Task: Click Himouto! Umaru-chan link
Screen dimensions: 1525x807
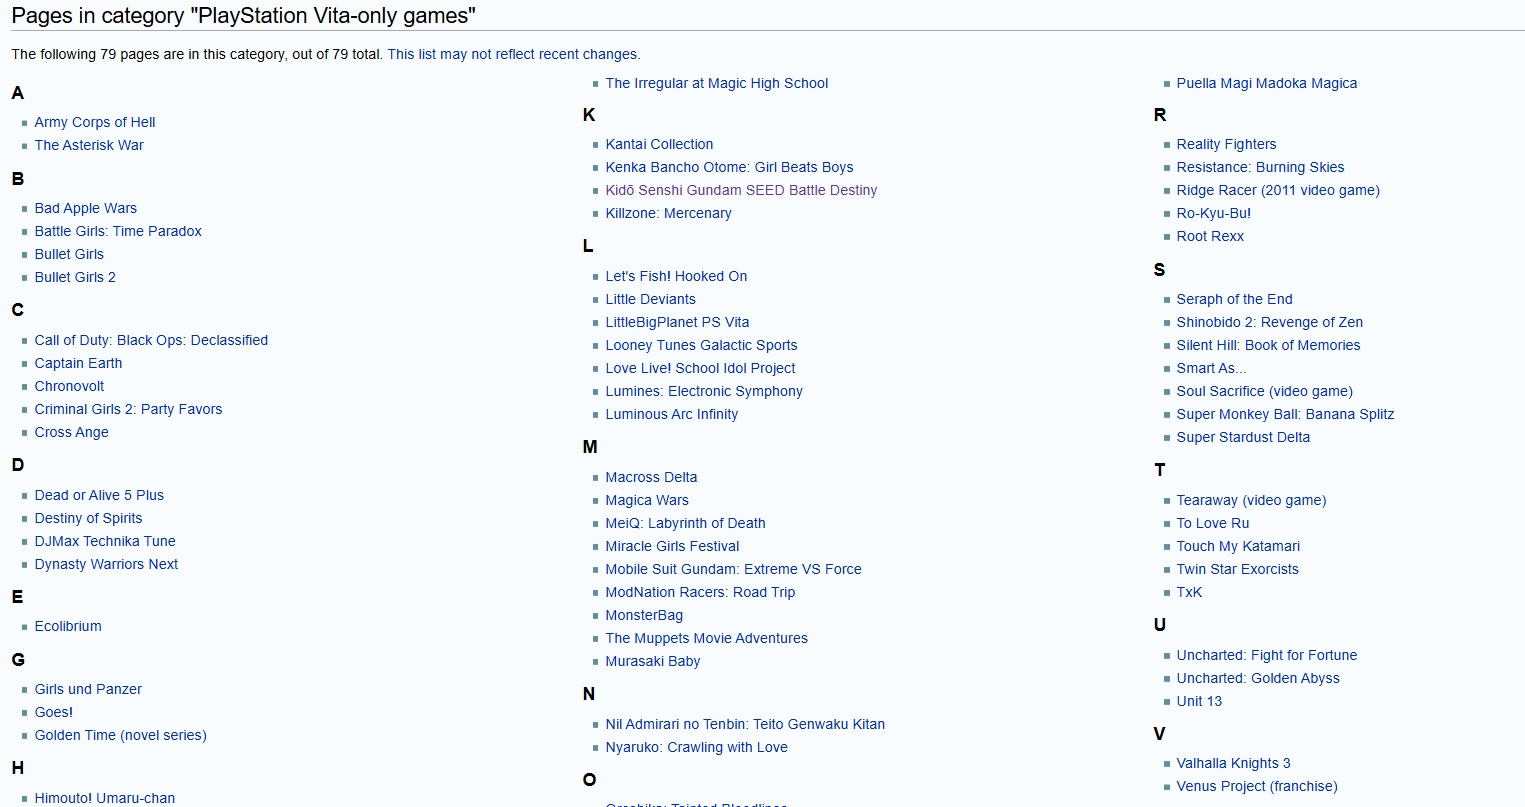Action: (105, 798)
